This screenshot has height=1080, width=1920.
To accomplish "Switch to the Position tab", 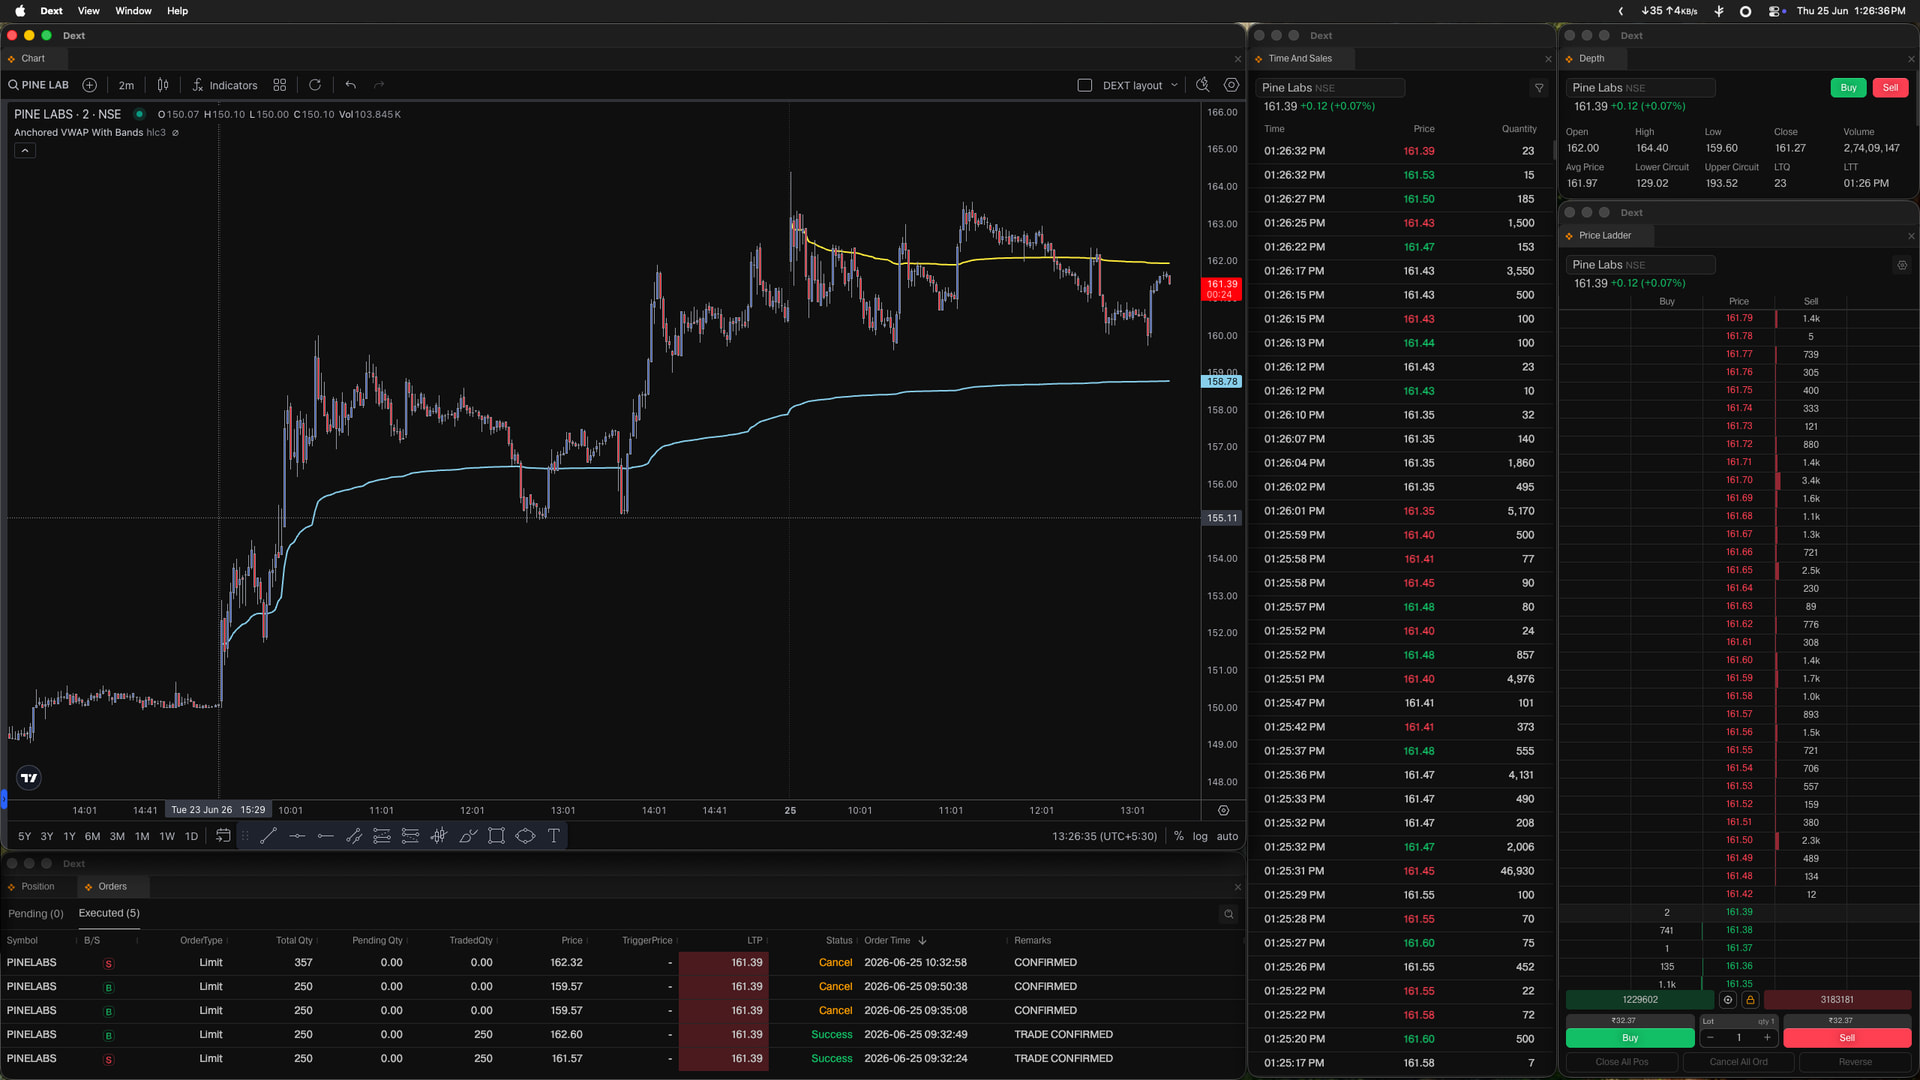I will point(38,887).
